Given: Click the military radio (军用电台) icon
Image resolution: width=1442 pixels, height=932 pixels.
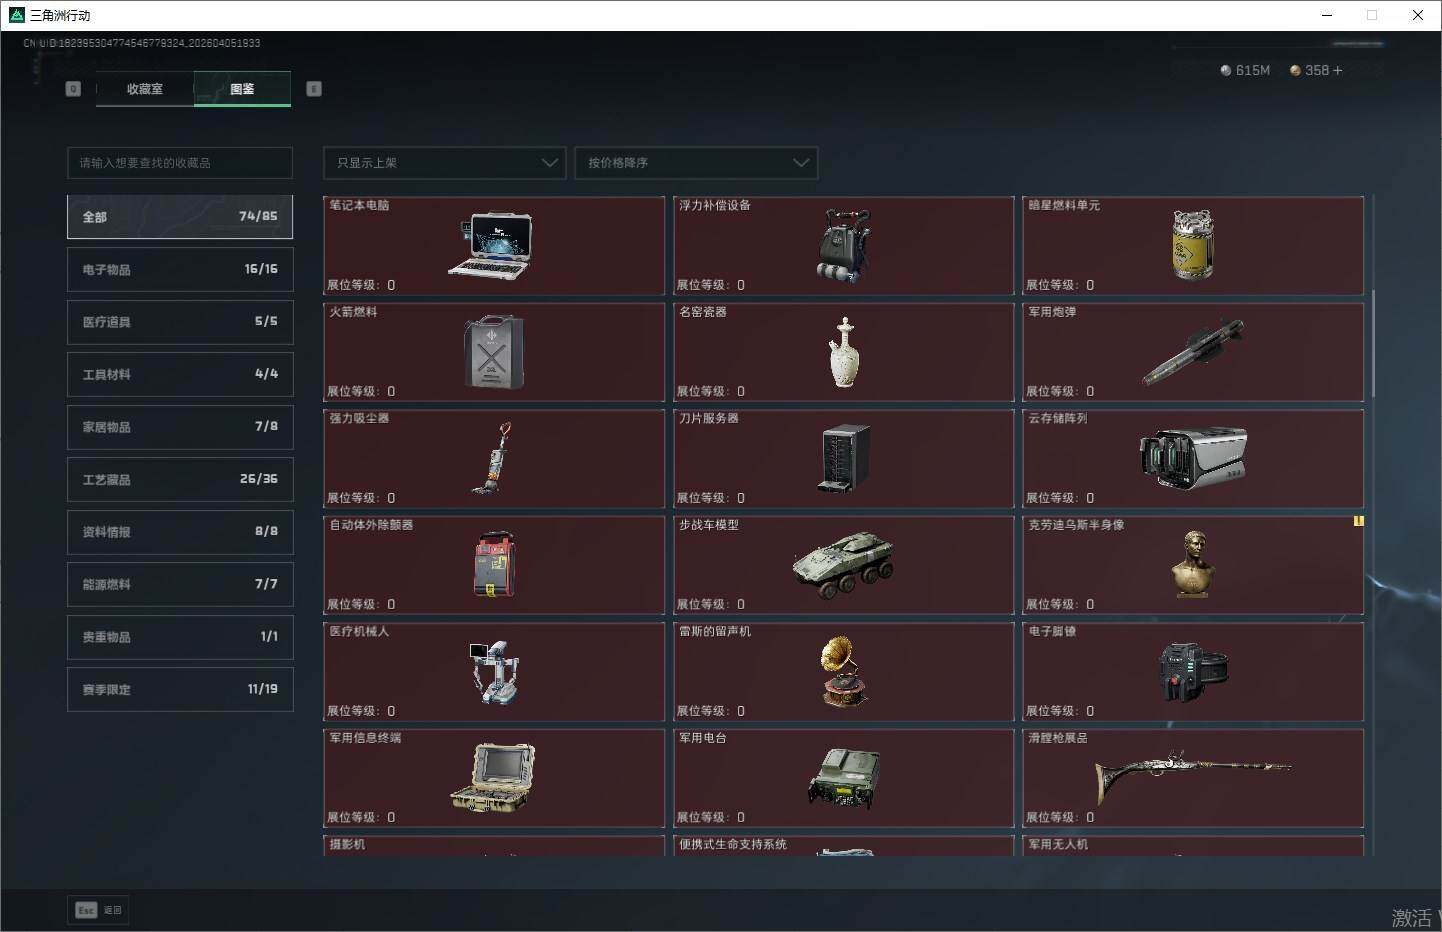Looking at the screenshot, I should coord(843,778).
